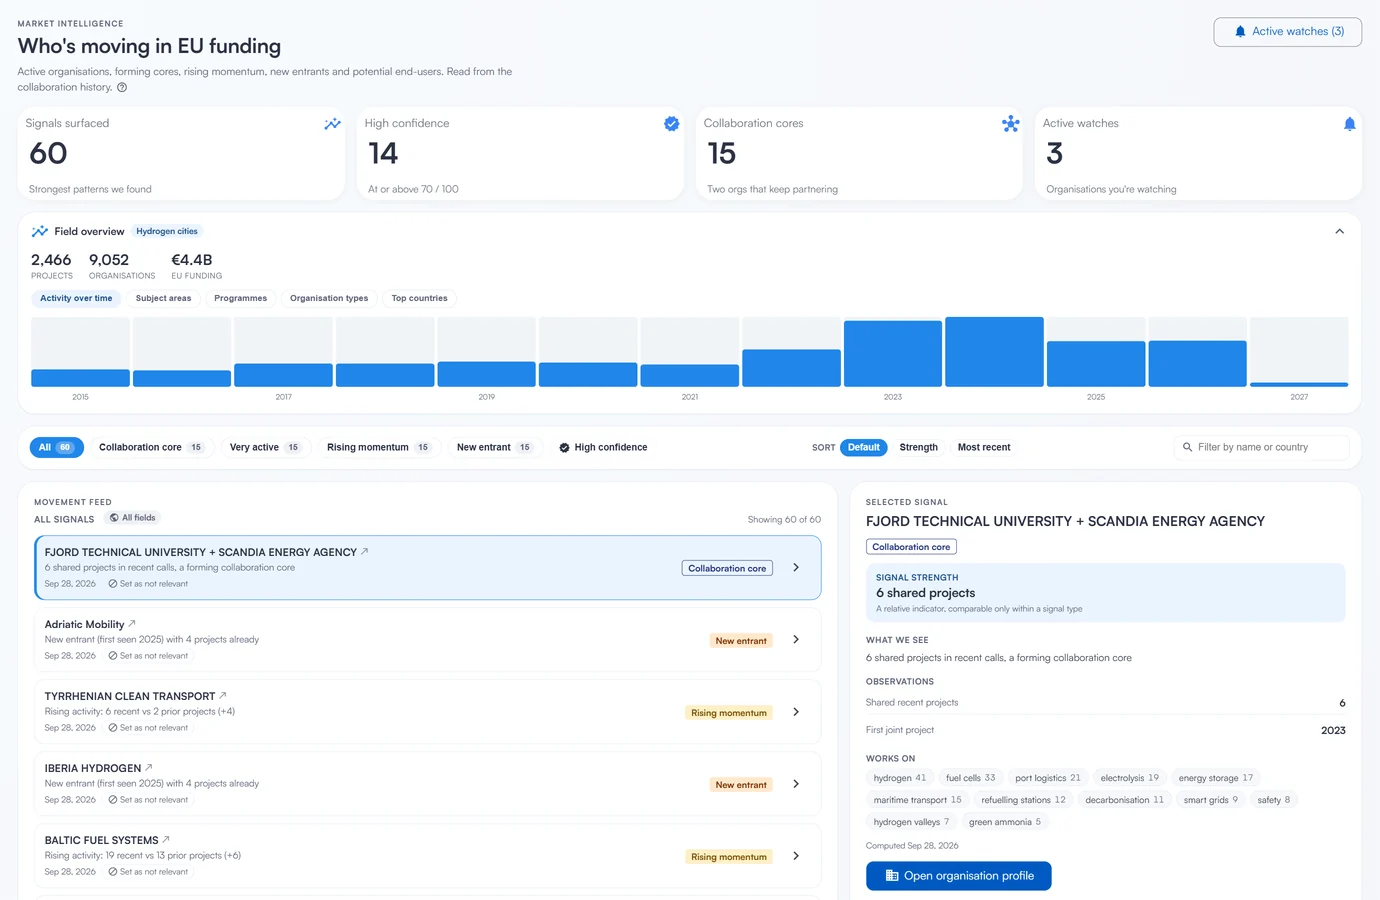
Task: Click the smart grids 9 topic tag
Action: (x=1211, y=800)
